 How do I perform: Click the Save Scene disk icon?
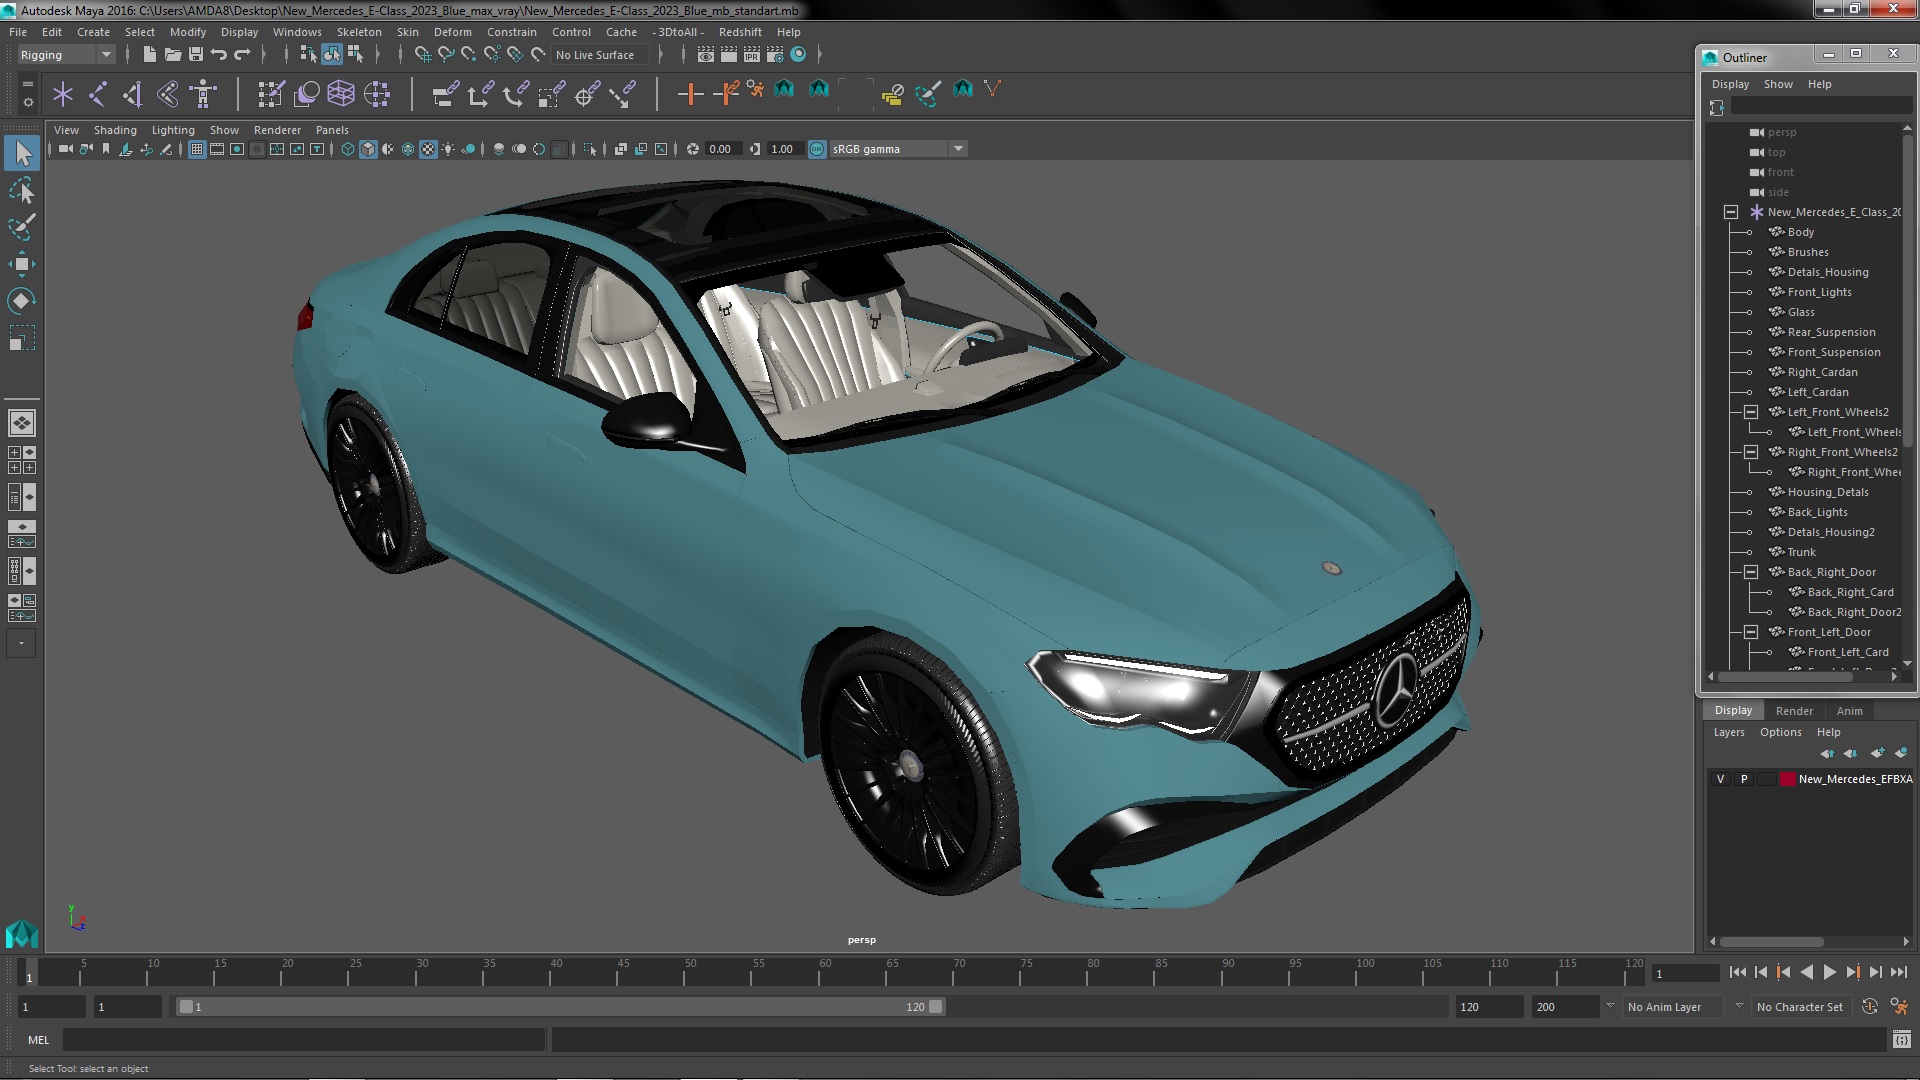click(x=196, y=55)
